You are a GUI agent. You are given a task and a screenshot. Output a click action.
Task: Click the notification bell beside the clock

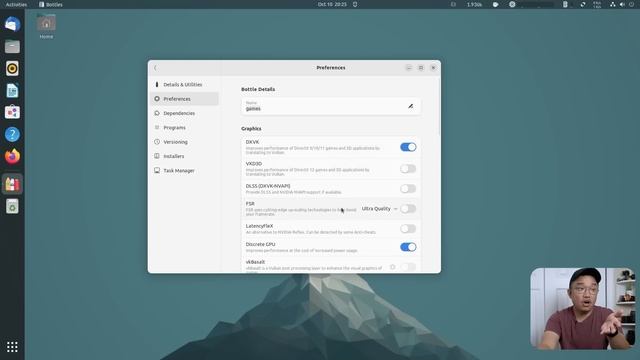[x=355, y=4]
